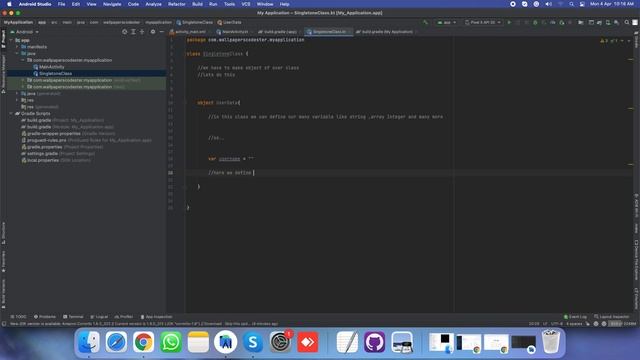The height and width of the screenshot is (360, 640).
Task: Switch to activity_main.xml editor tab
Action: (188, 32)
